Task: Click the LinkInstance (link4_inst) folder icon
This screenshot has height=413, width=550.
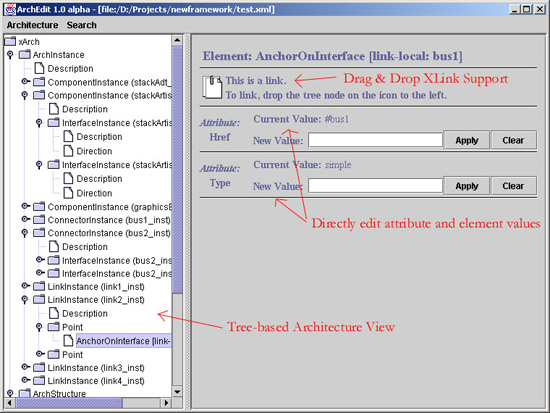Action: click(x=39, y=380)
